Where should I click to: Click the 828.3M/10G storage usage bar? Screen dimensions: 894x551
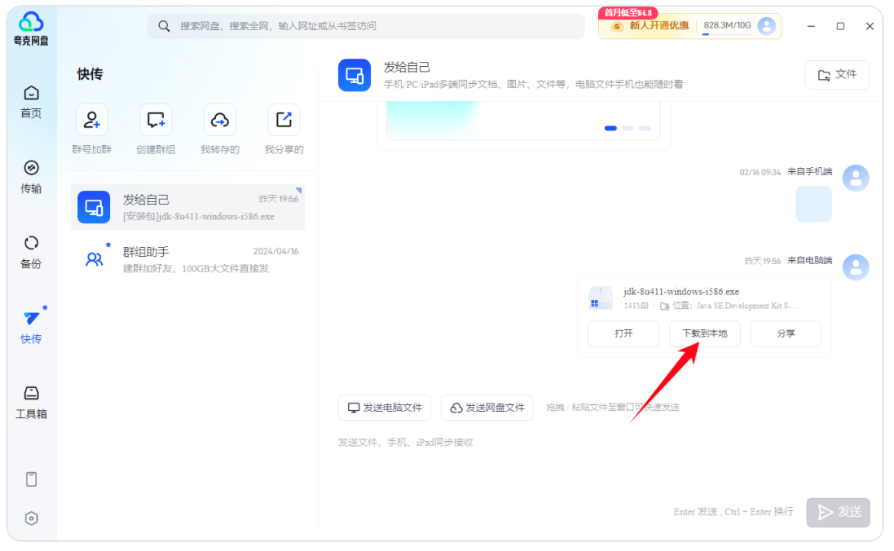click(727, 26)
